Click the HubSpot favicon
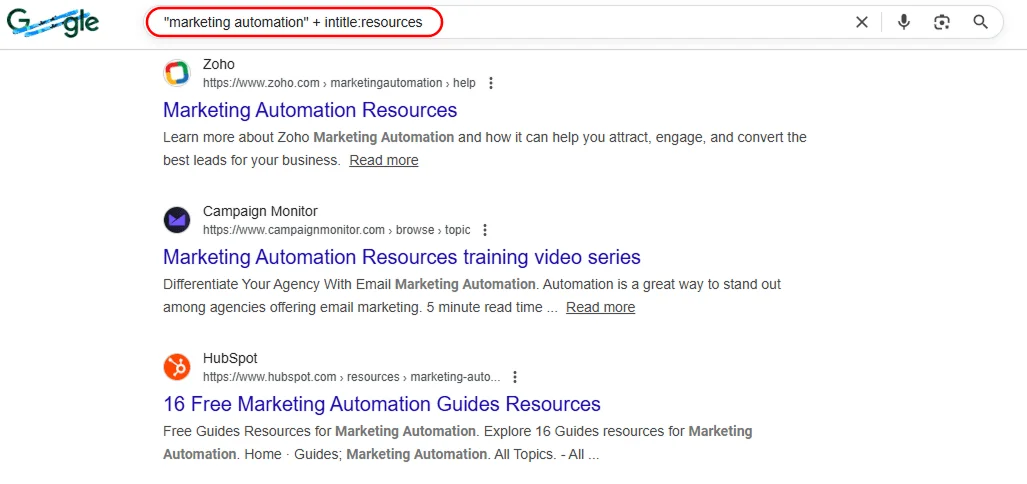The width and height of the screenshot is (1027, 484). click(177, 367)
